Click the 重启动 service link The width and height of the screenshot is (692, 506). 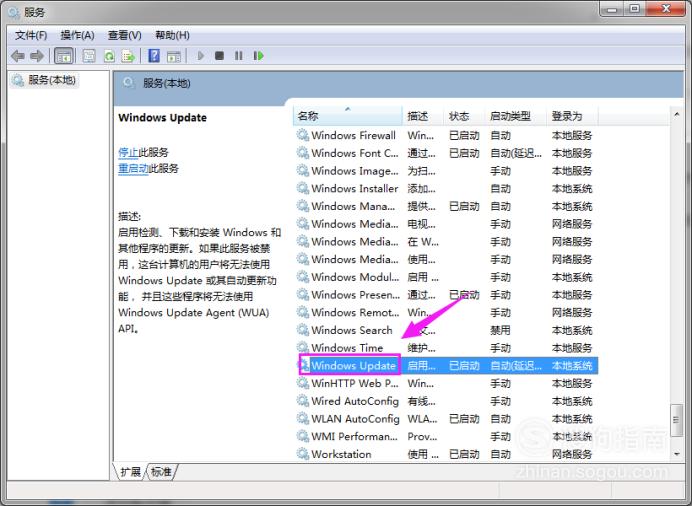point(133,168)
